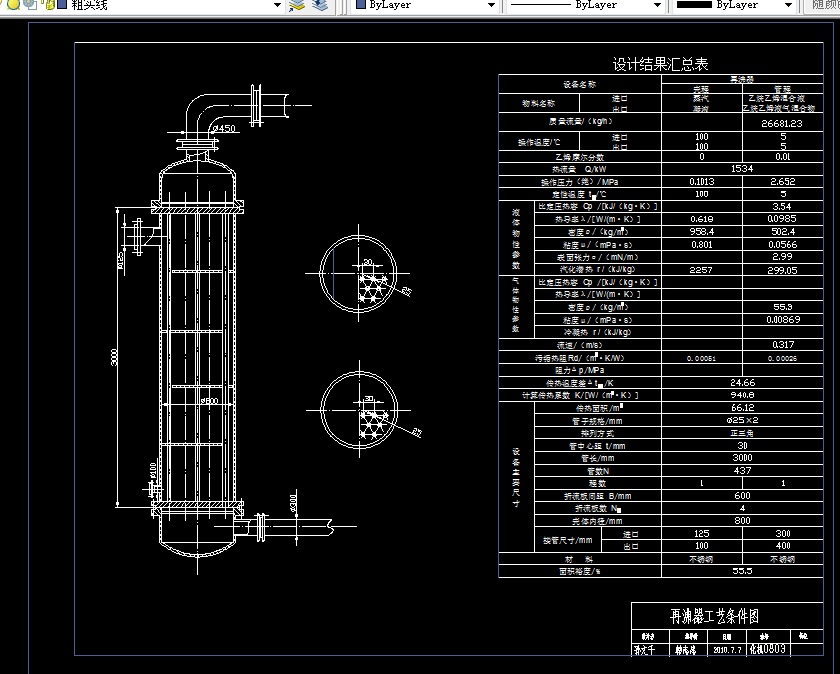The width and height of the screenshot is (840, 674).
Task: Select the row label 设备名称
Action: (579, 84)
